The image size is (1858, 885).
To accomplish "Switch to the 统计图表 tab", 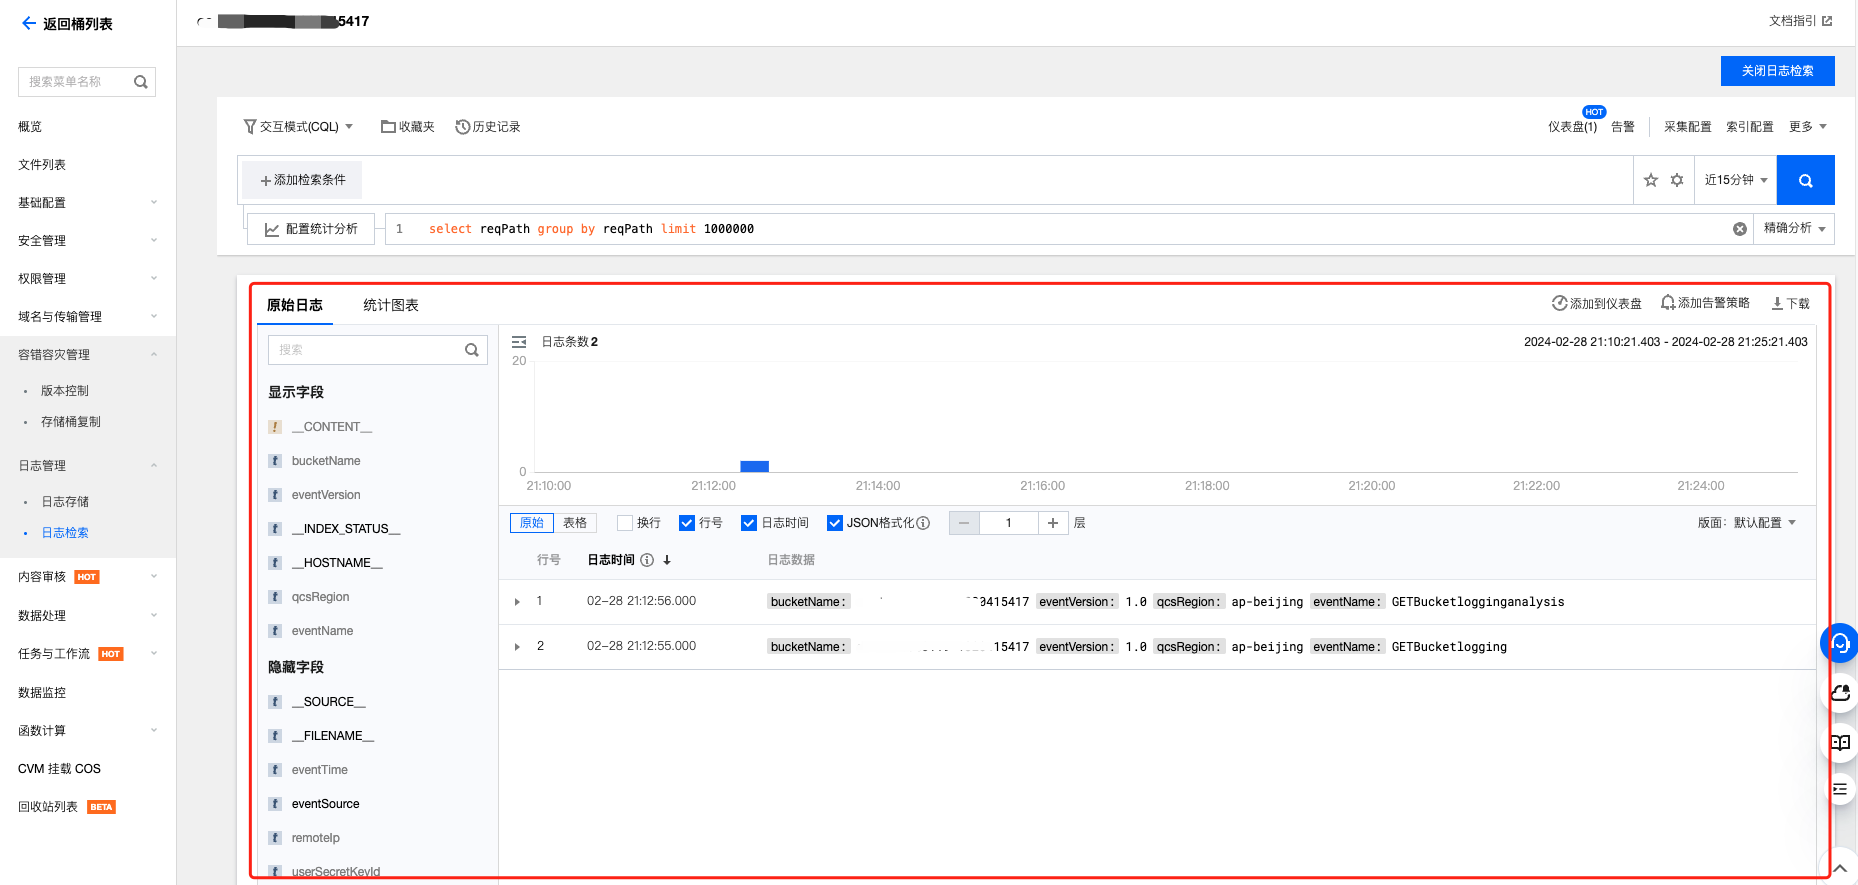I will [x=391, y=305].
